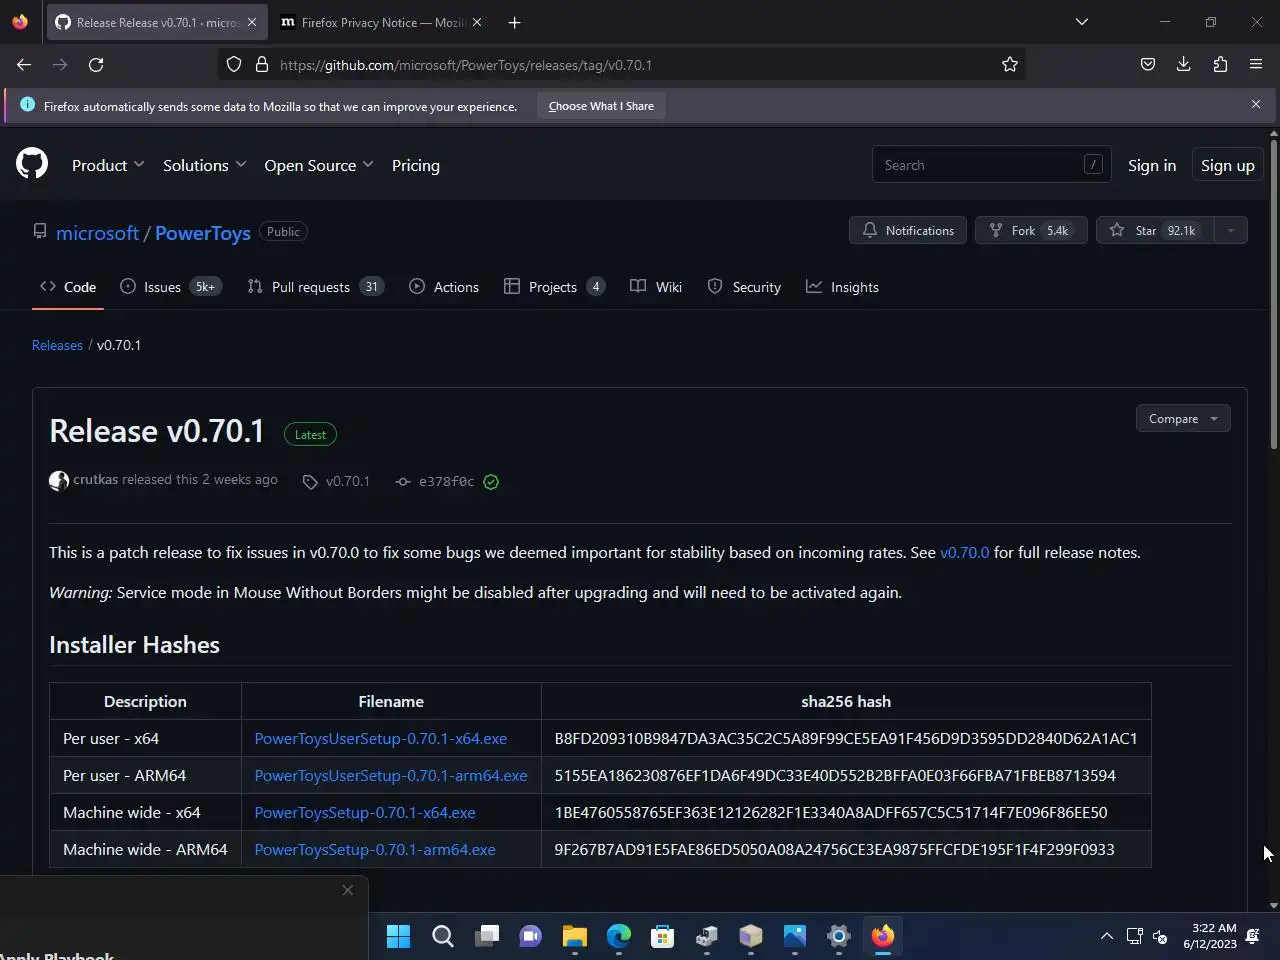This screenshot has height=960, width=1280.
Task: Open Microsoft Store from the taskbar
Action: pos(662,936)
